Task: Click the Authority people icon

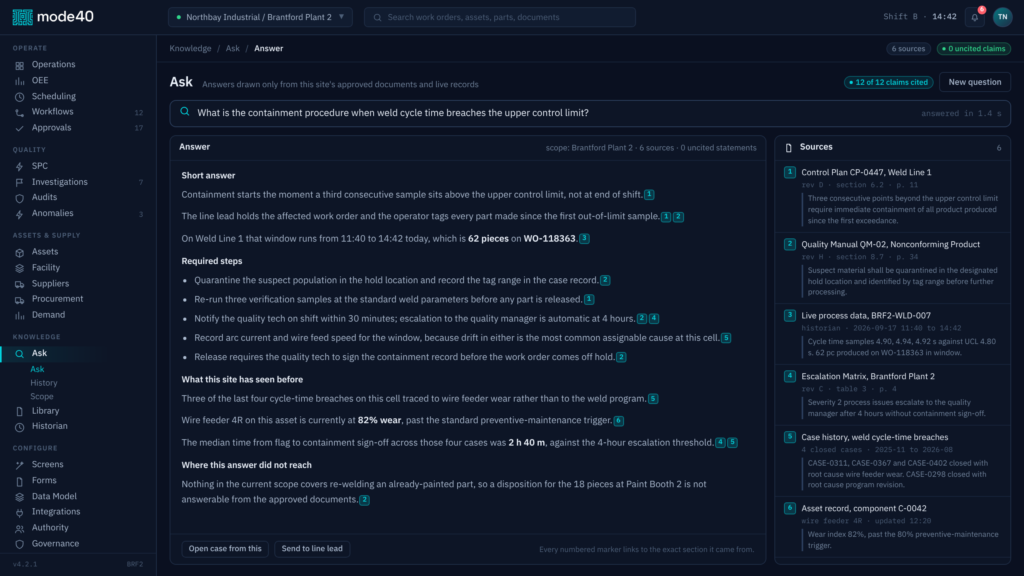Action: (x=20, y=528)
